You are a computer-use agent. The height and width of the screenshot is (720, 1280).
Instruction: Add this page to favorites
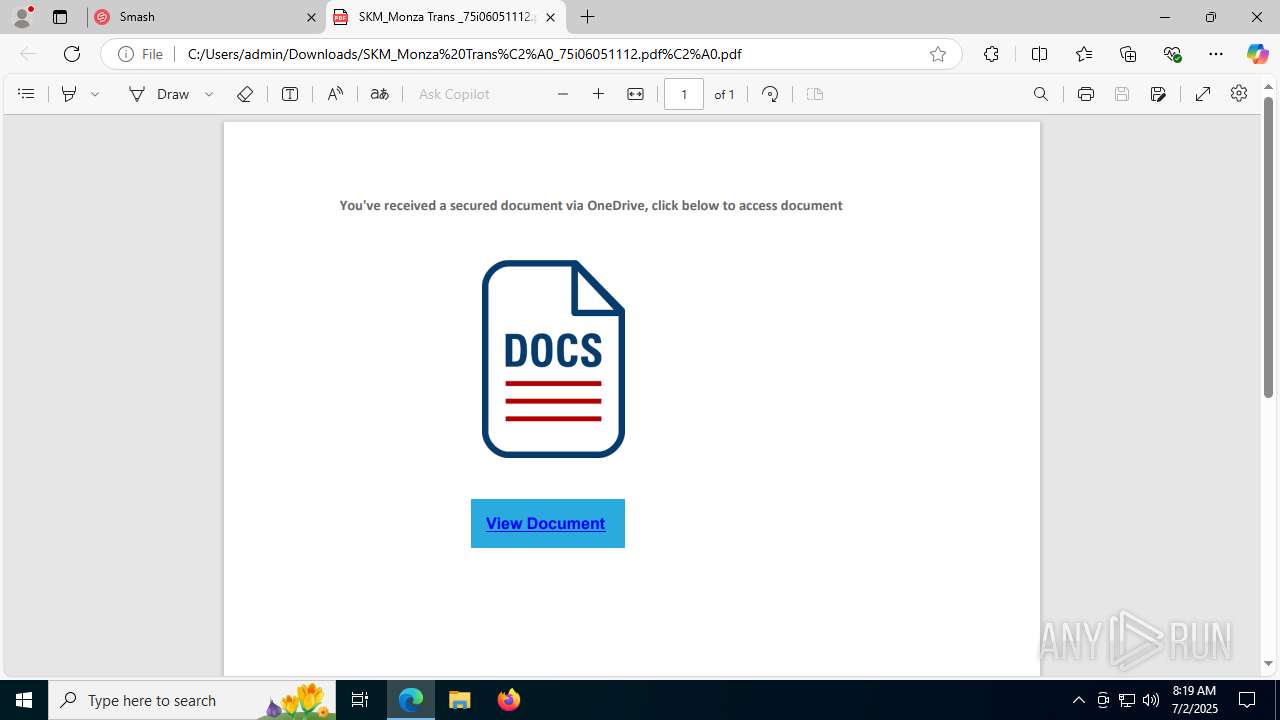click(x=938, y=54)
